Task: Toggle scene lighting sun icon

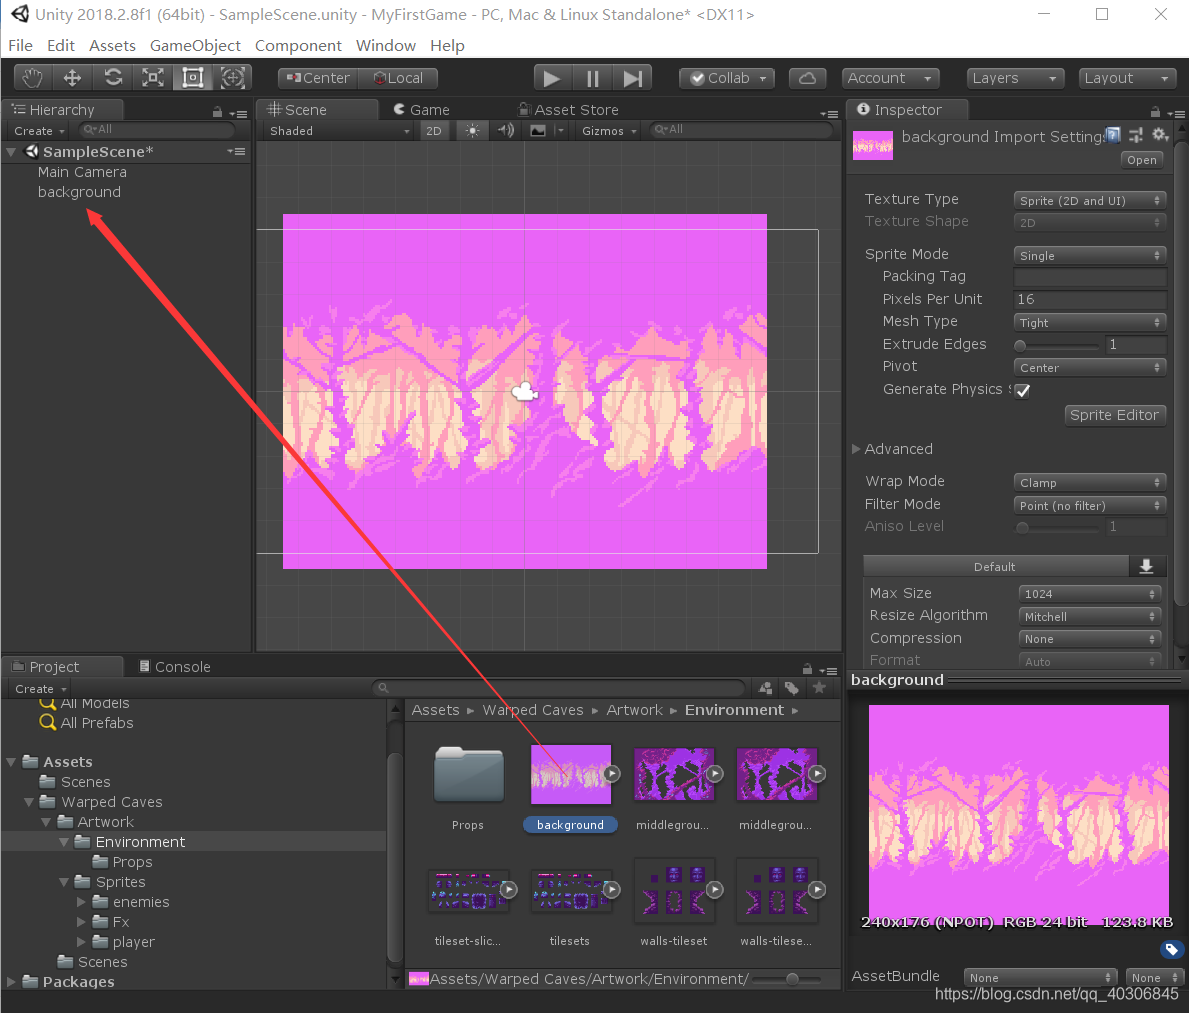Action: [x=472, y=130]
